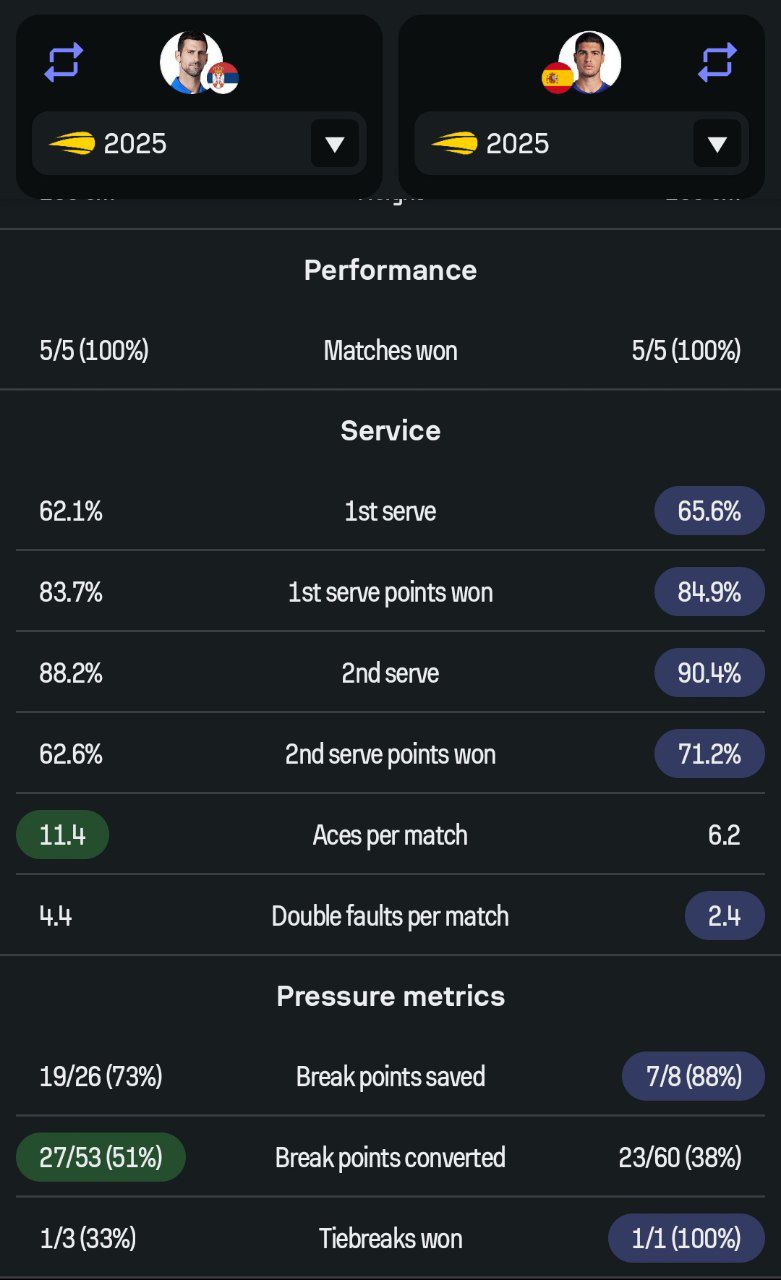
Task: Click the Serbian flag badge
Action: click(x=223, y=77)
